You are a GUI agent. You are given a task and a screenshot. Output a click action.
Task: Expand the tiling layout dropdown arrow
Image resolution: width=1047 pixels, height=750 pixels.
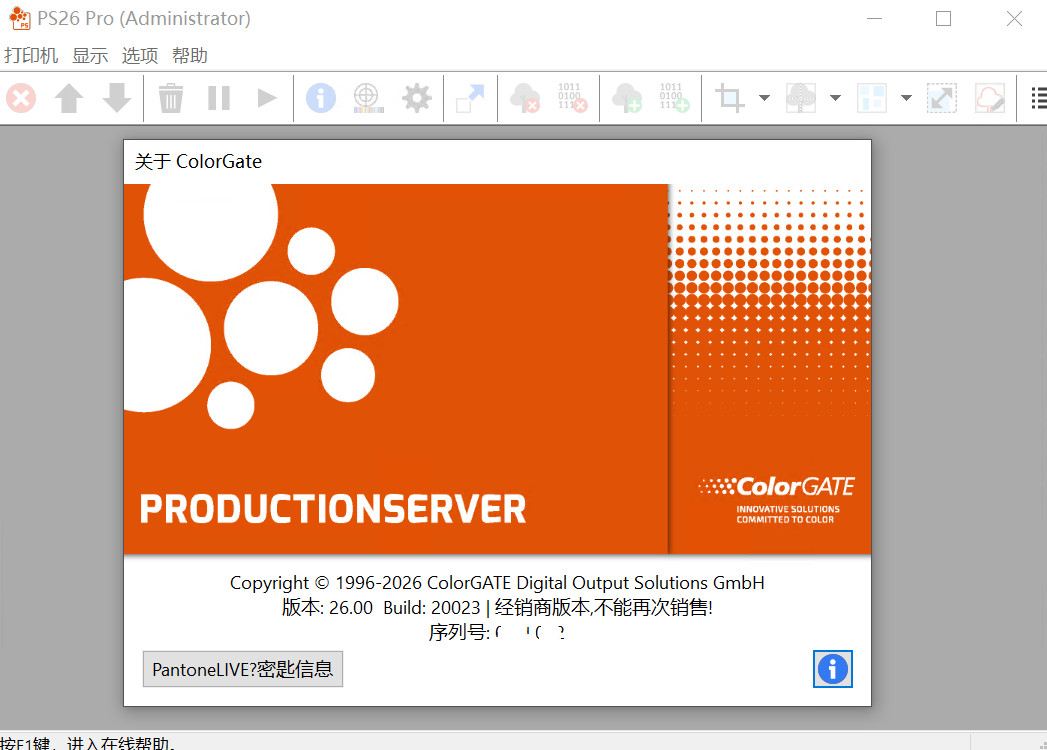tap(906, 98)
